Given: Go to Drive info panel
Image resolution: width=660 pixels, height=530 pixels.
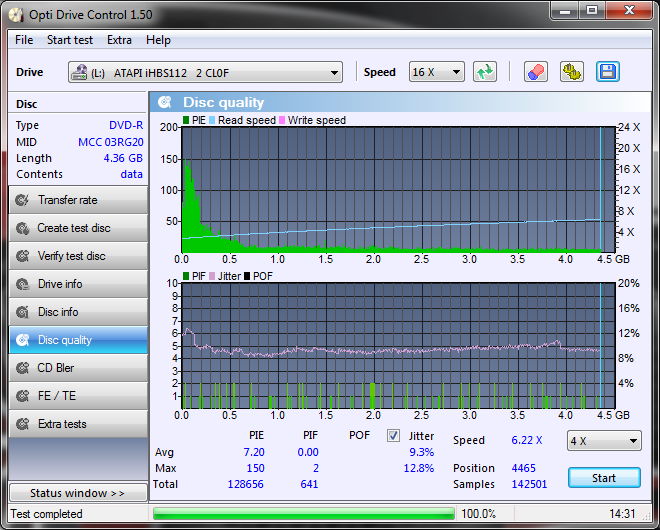Looking at the screenshot, I should point(78,284).
